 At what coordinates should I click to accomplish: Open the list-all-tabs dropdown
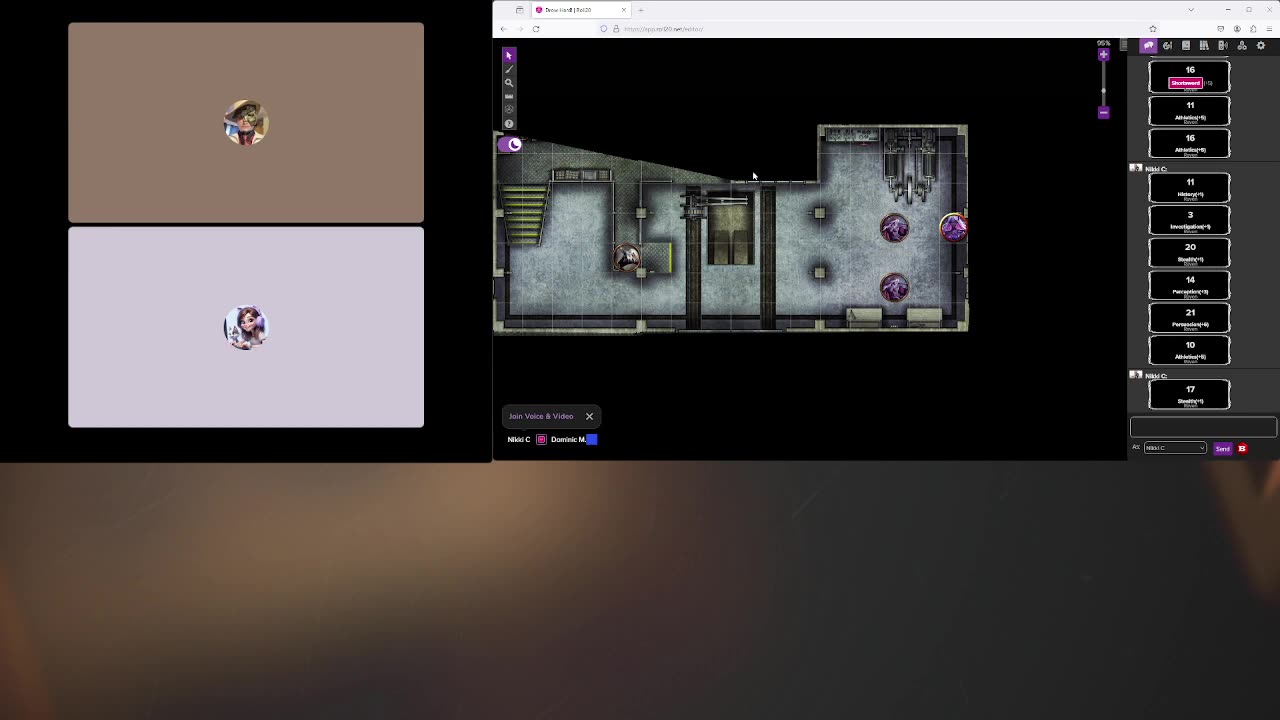(1190, 10)
